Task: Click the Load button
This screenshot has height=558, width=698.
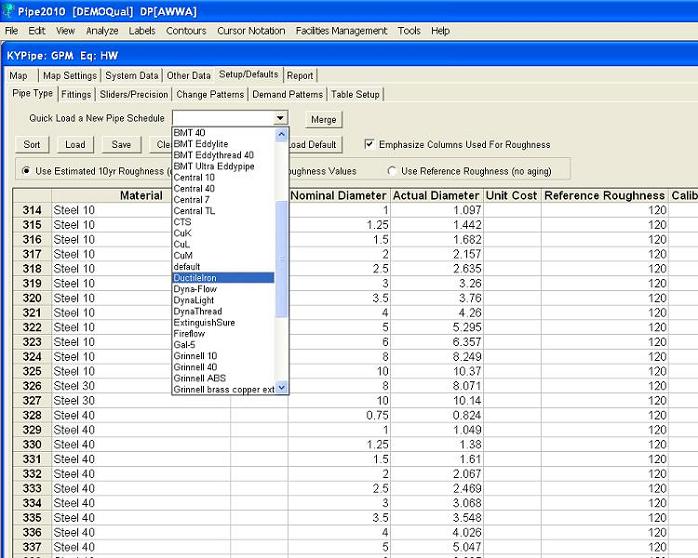Action: click(x=75, y=145)
